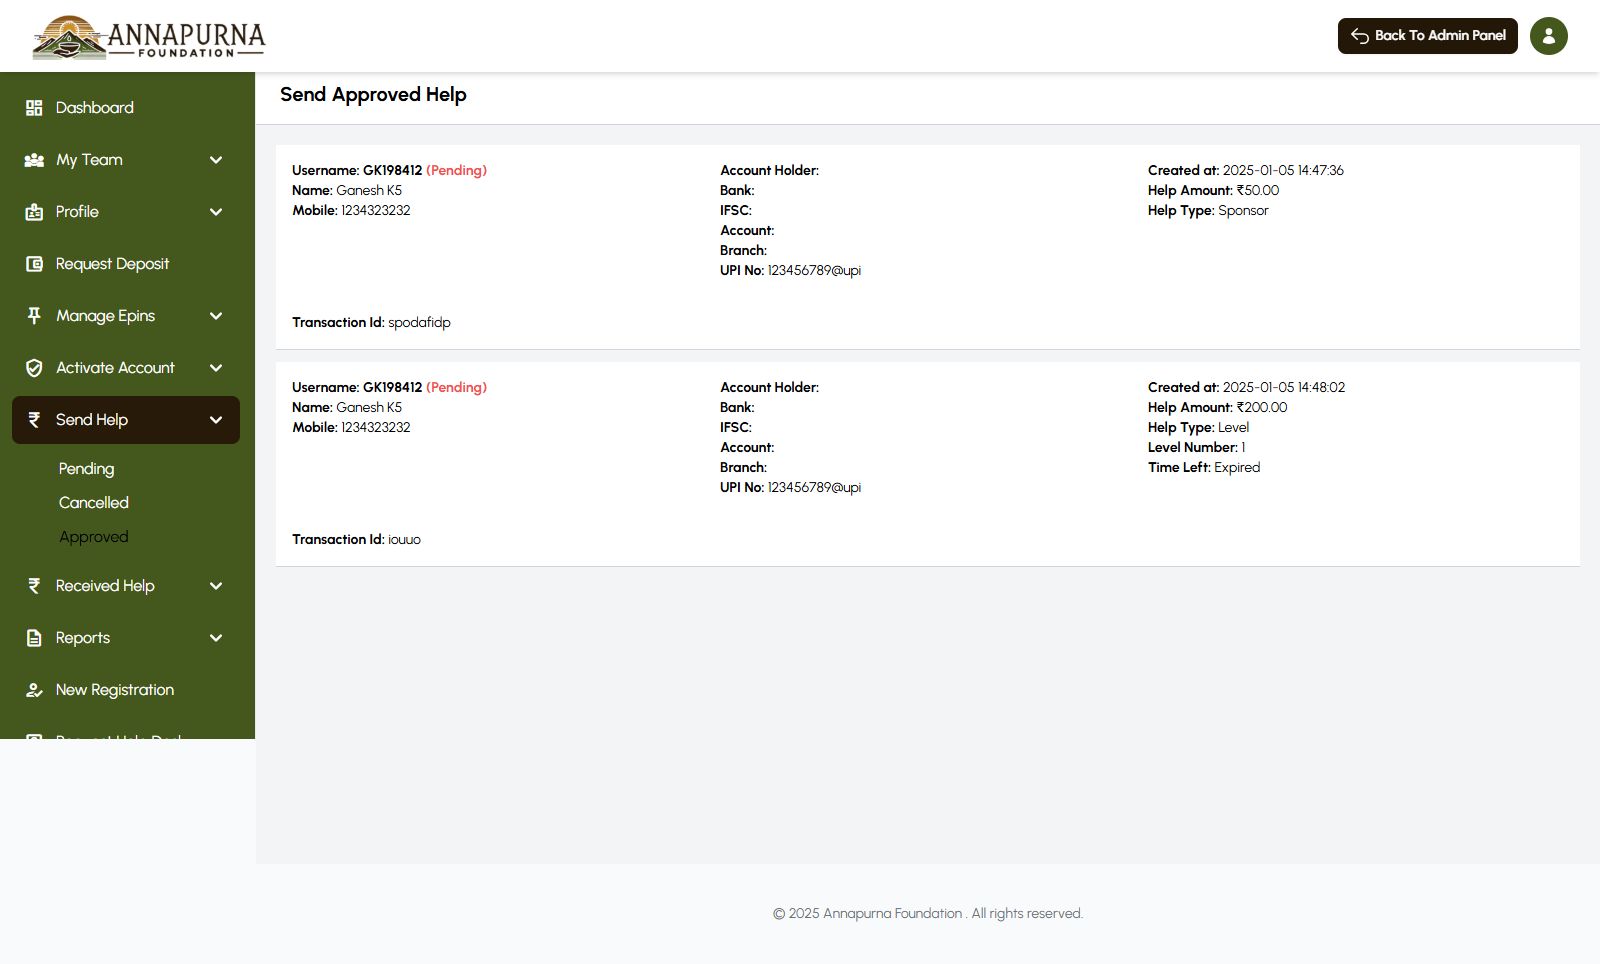
Task: Select the Approved submenu item
Action: [x=93, y=537]
